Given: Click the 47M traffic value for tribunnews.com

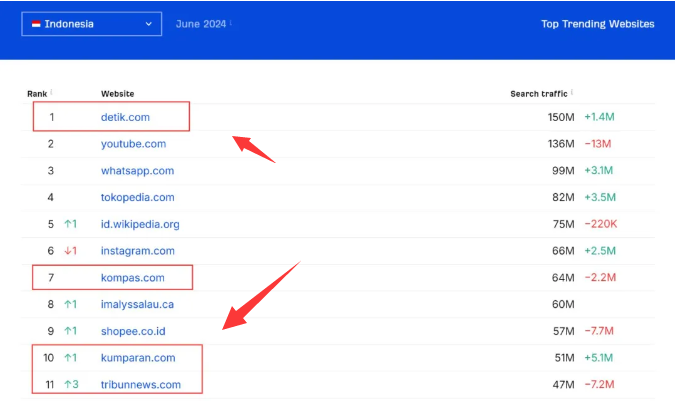Looking at the screenshot, I should pos(563,384).
